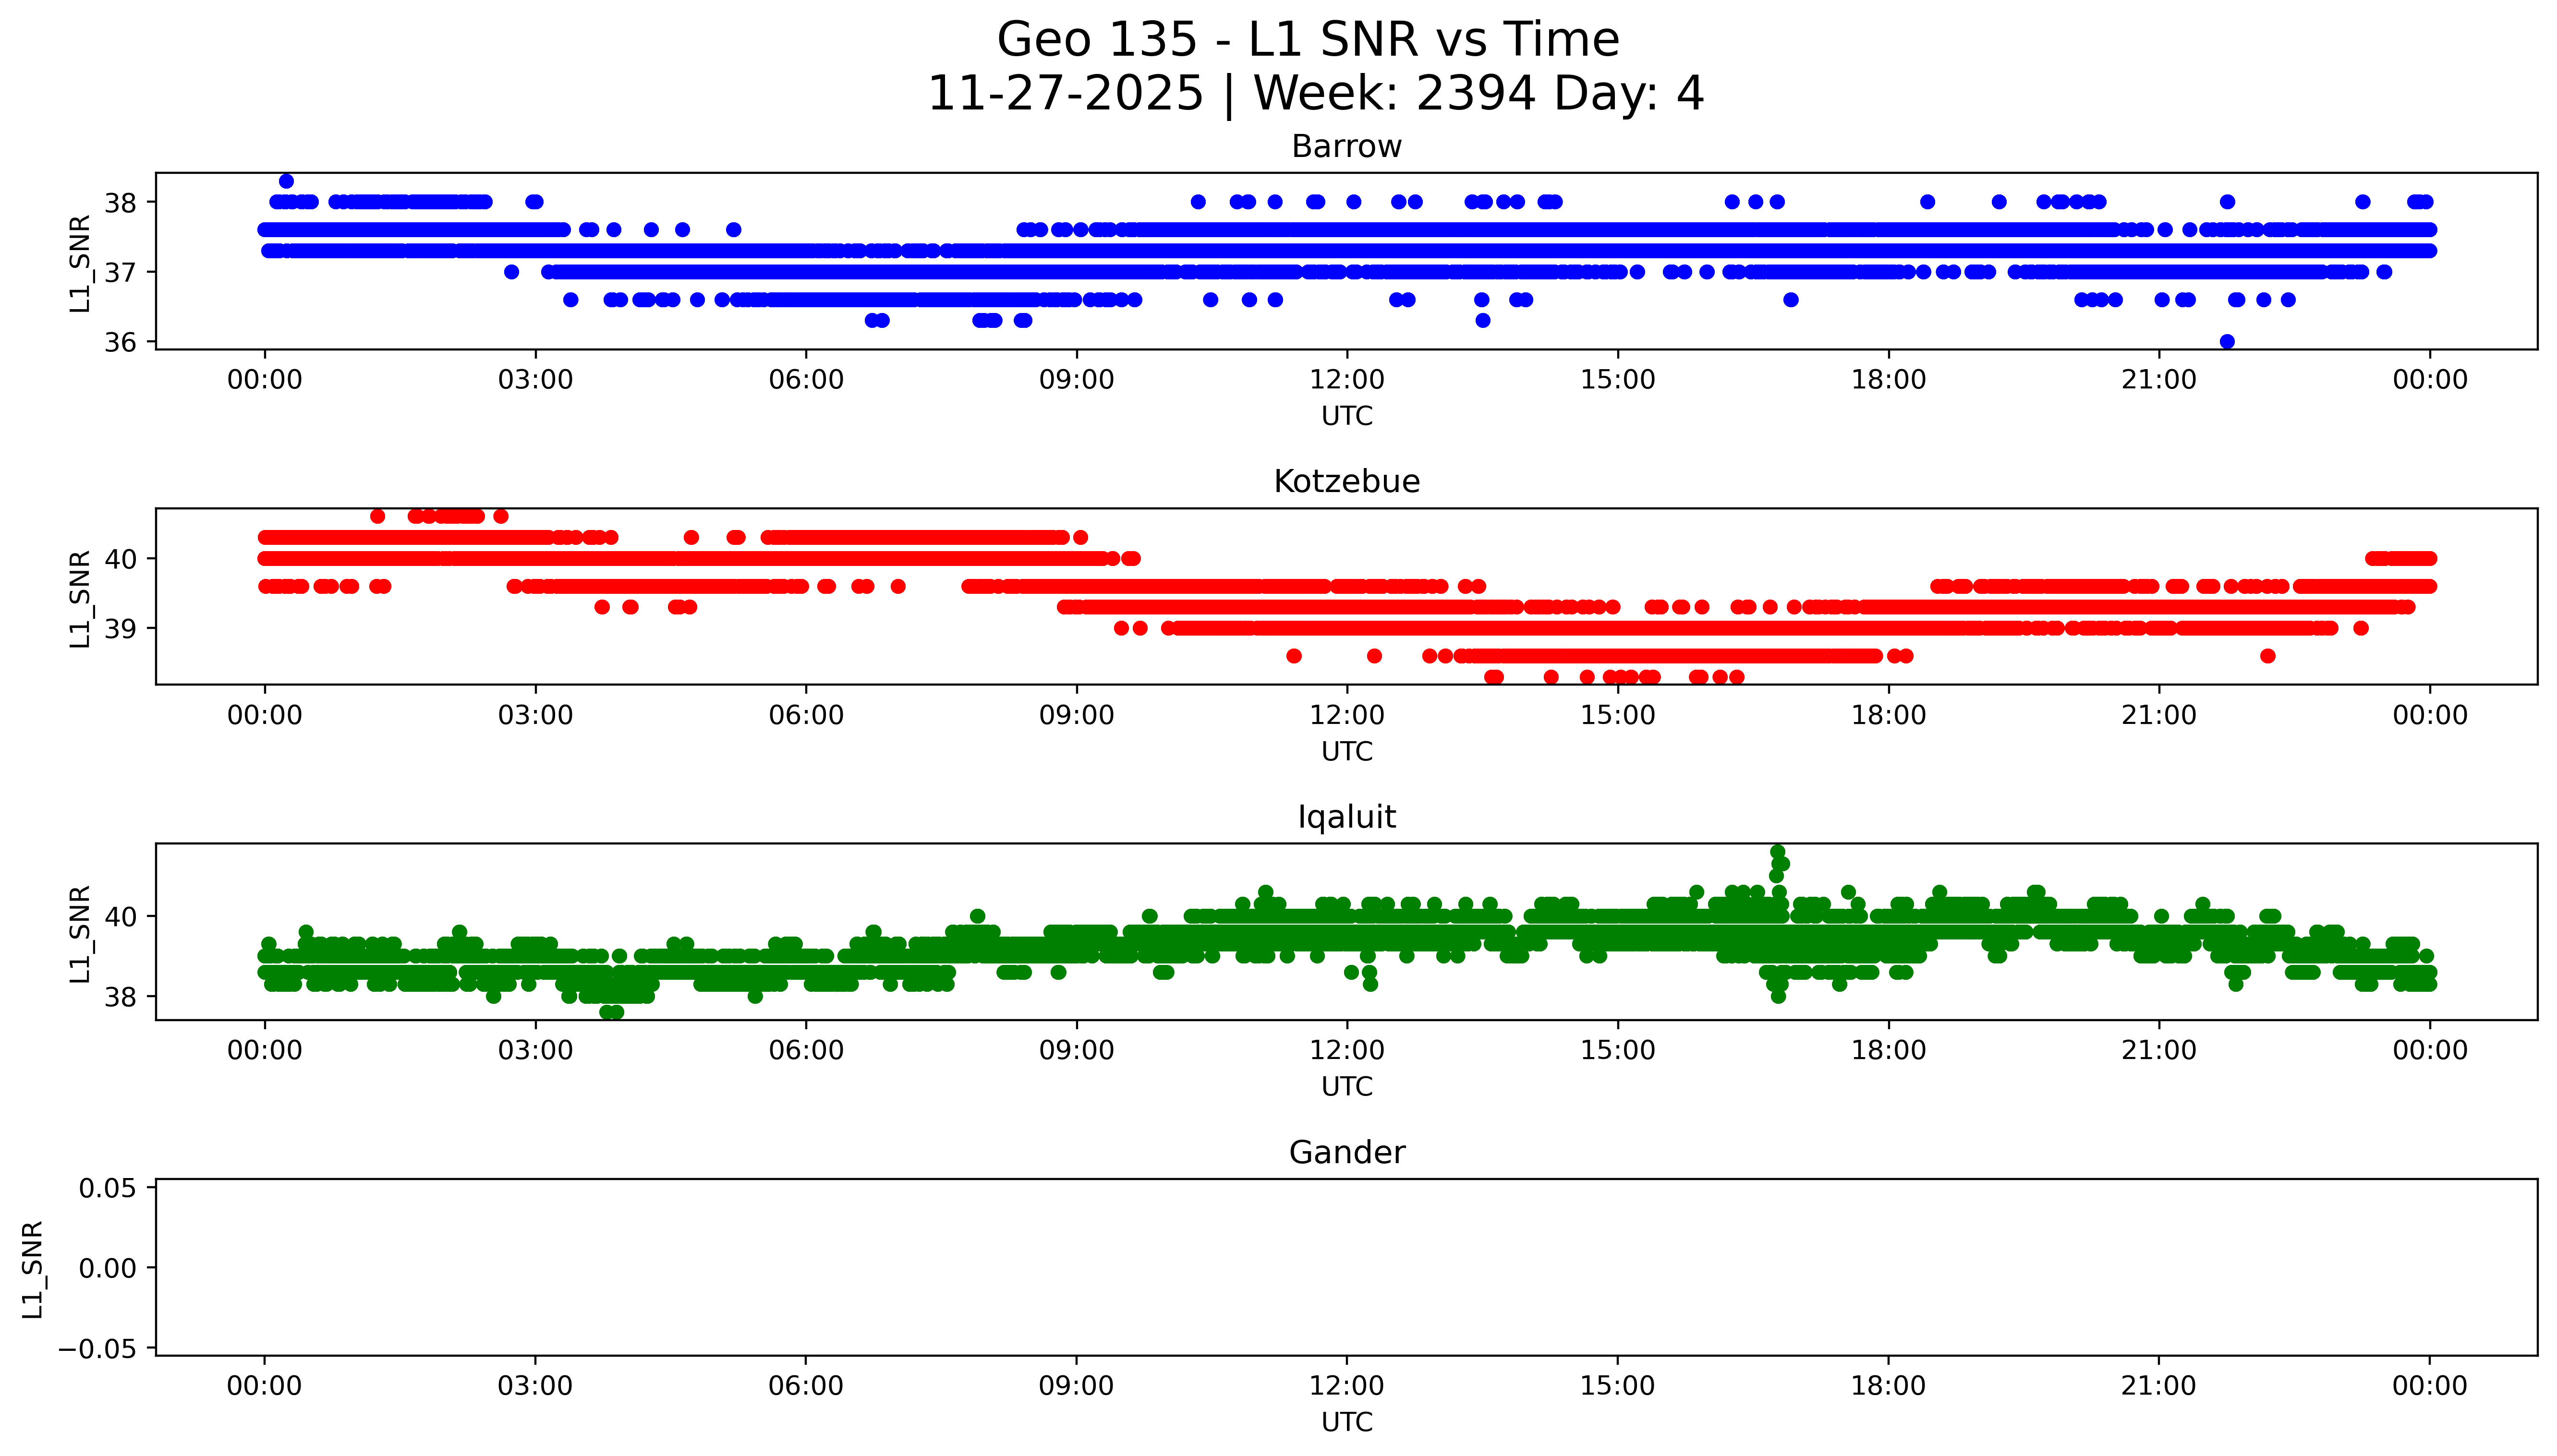Click the empty Gander plot area center
2557x1456 pixels.
point(1346,1267)
